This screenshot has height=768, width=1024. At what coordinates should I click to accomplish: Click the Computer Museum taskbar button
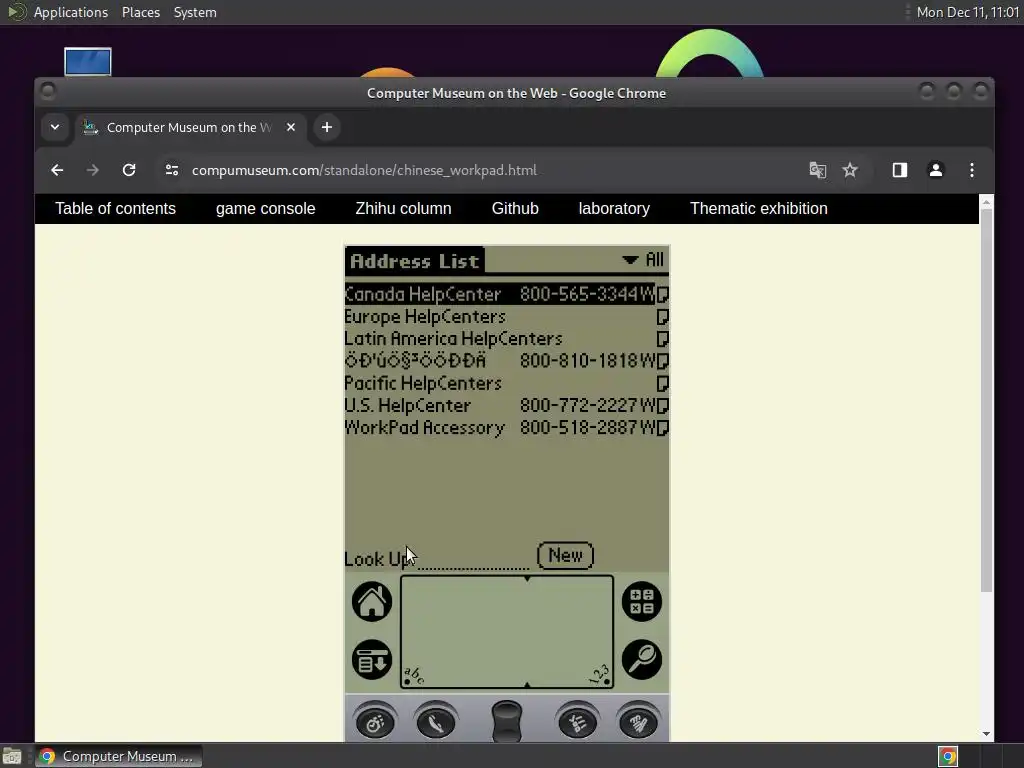coord(118,756)
